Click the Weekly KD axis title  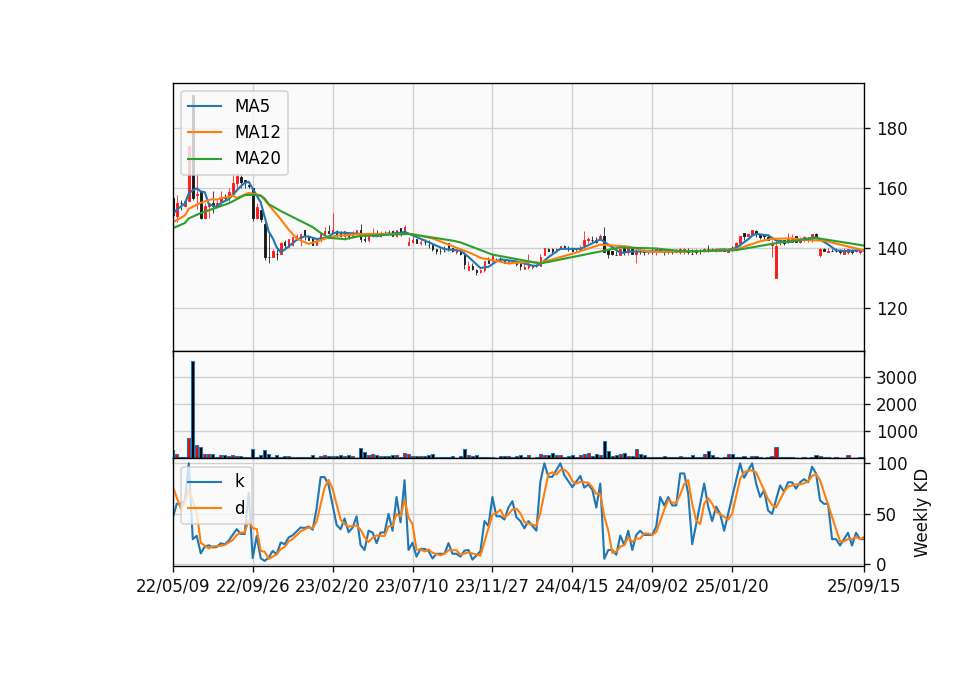921,514
